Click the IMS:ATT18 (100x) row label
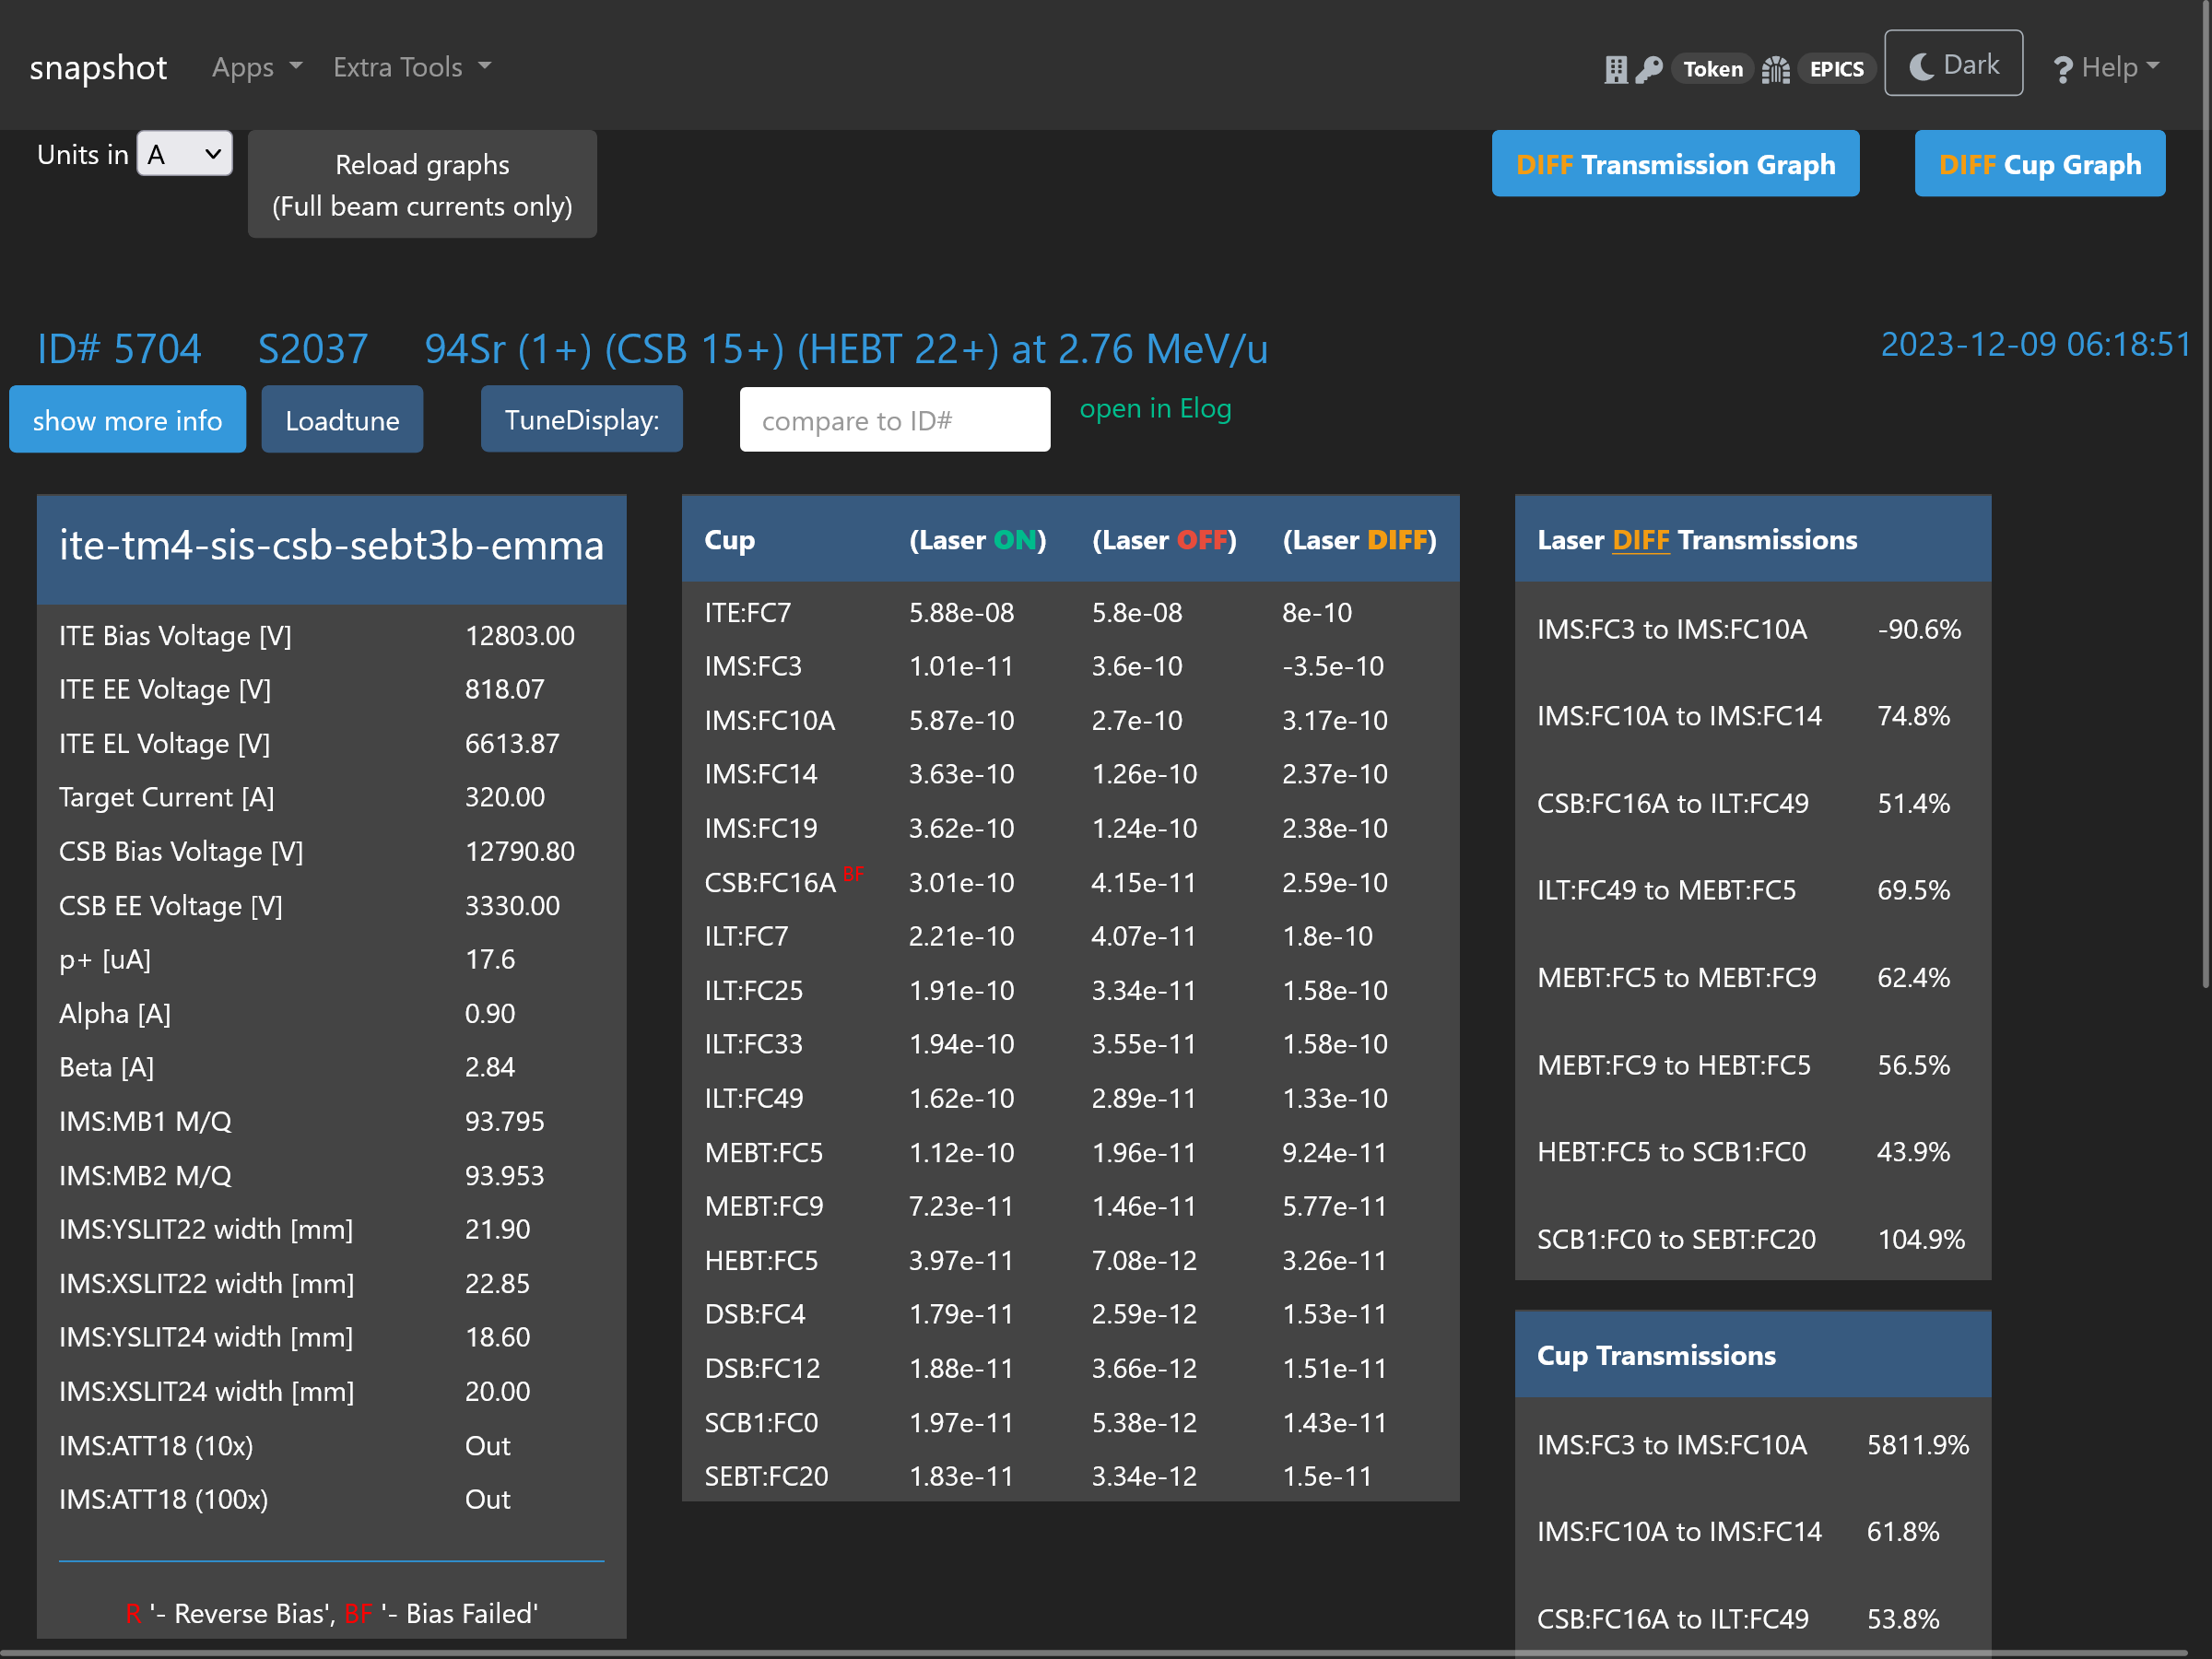2212x1659 pixels. tap(163, 1500)
